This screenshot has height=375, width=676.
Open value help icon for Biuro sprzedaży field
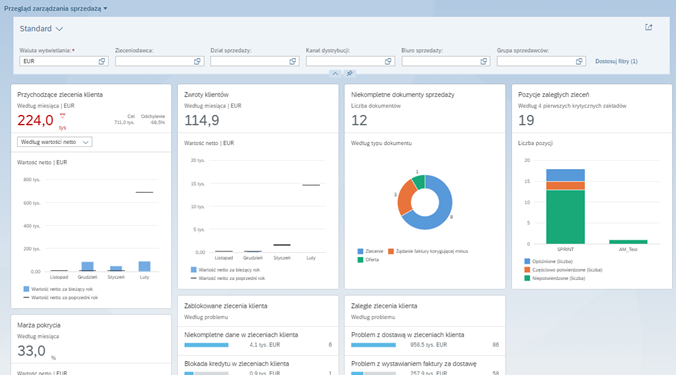[484, 62]
